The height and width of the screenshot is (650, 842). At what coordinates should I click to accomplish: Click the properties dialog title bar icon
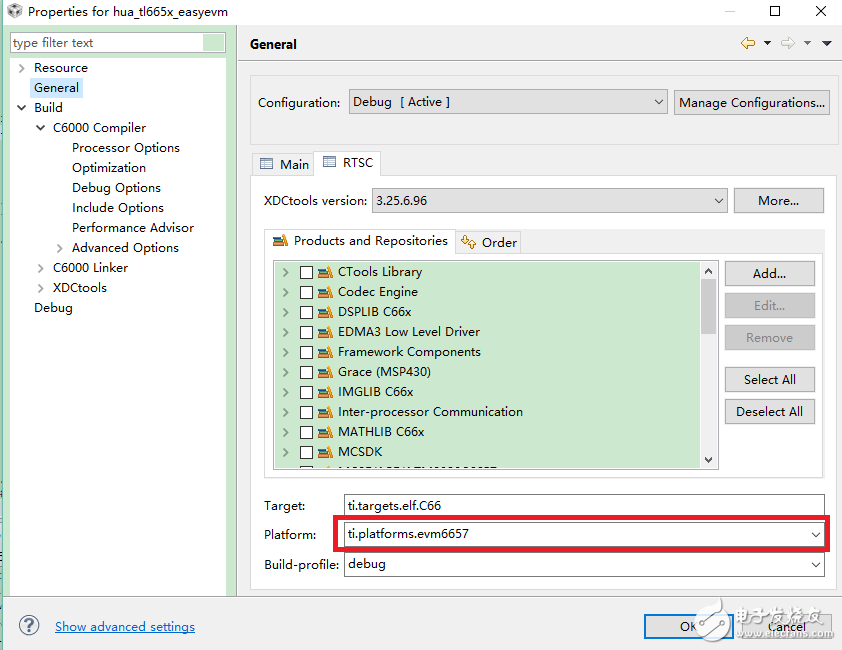pos(14,11)
